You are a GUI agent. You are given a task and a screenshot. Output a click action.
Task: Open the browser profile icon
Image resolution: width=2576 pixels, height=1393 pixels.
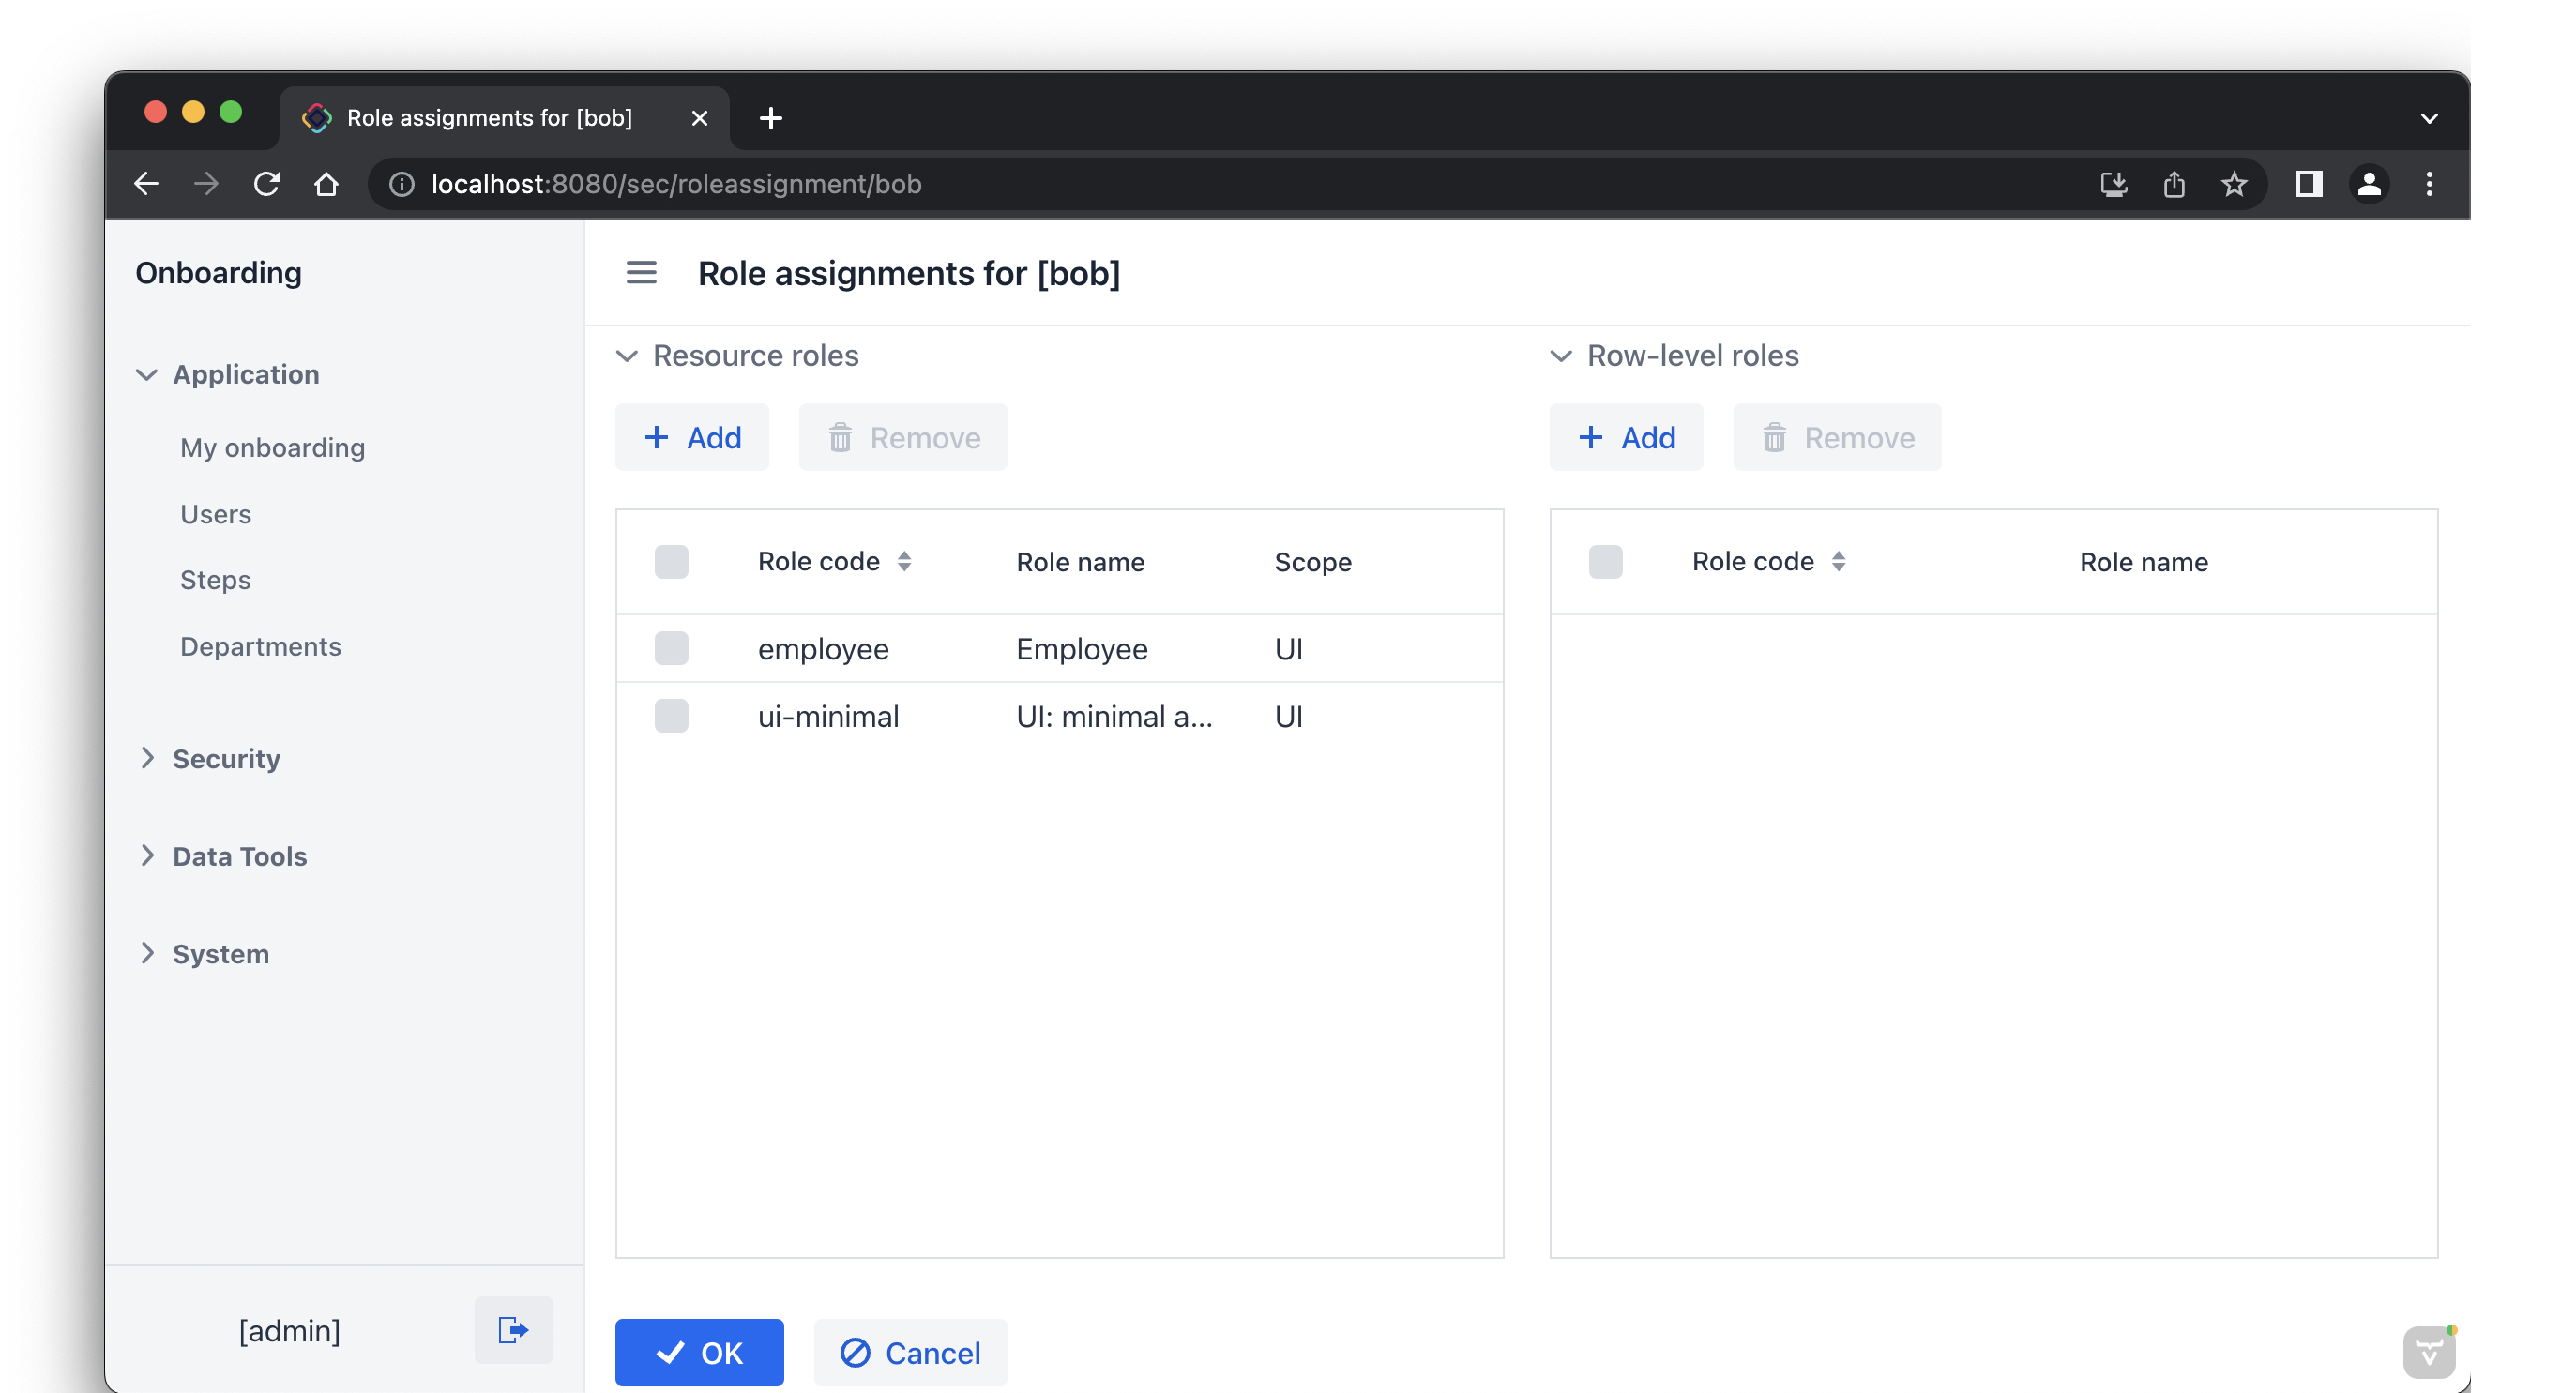[x=2369, y=184]
